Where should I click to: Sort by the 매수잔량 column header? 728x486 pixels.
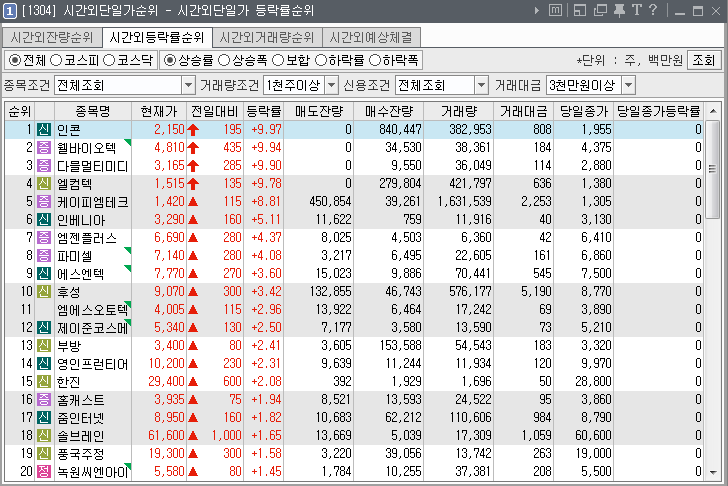click(x=389, y=111)
